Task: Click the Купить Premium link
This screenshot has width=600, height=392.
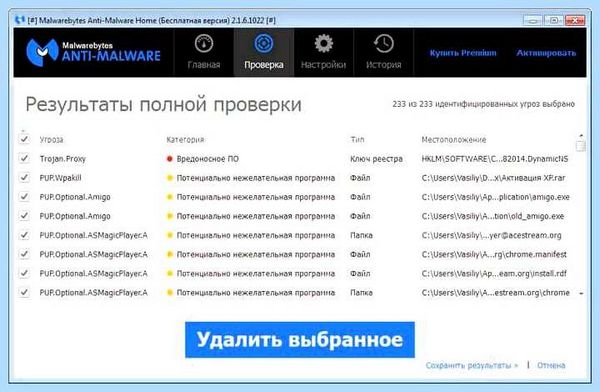Action: (x=463, y=53)
